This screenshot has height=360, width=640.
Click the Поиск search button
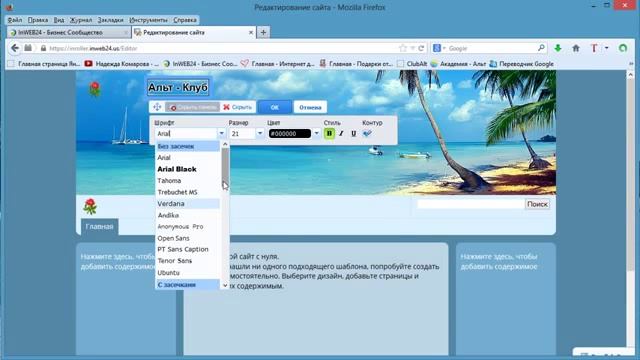537,204
